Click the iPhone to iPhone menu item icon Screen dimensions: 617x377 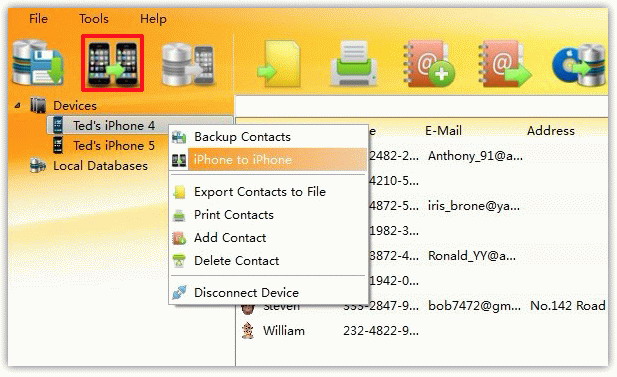(179, 160)
